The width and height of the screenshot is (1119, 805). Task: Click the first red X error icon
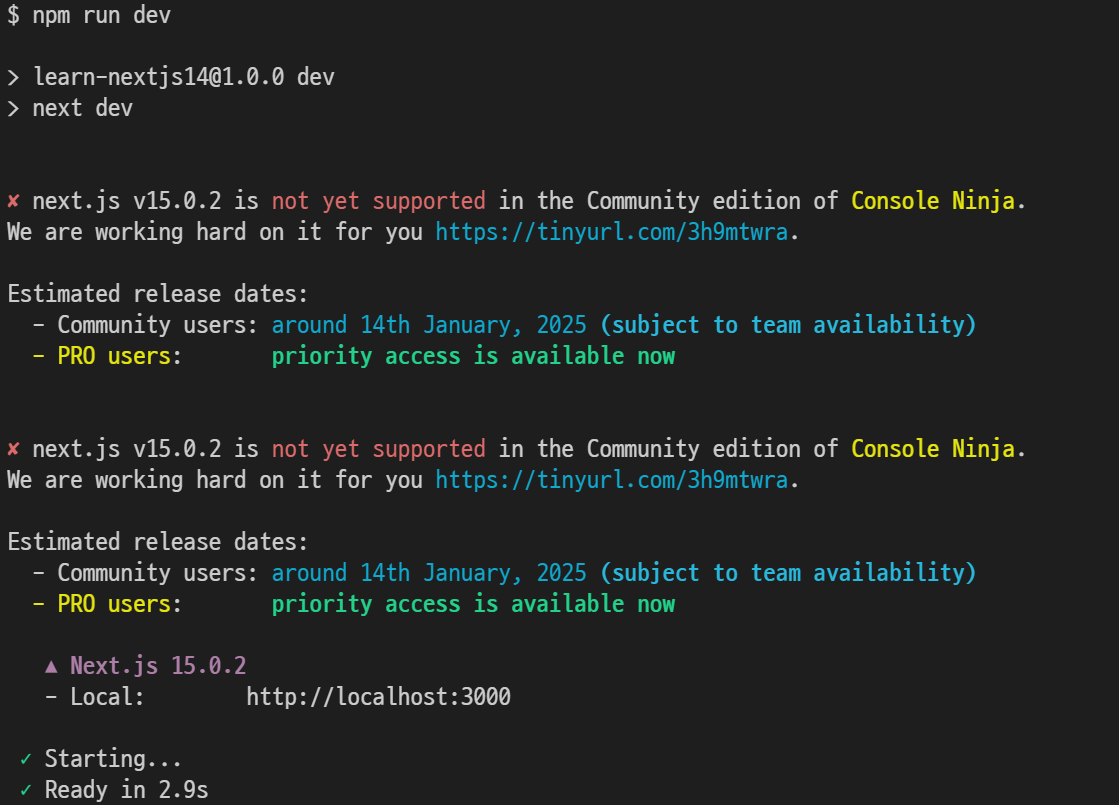[14, 201]
